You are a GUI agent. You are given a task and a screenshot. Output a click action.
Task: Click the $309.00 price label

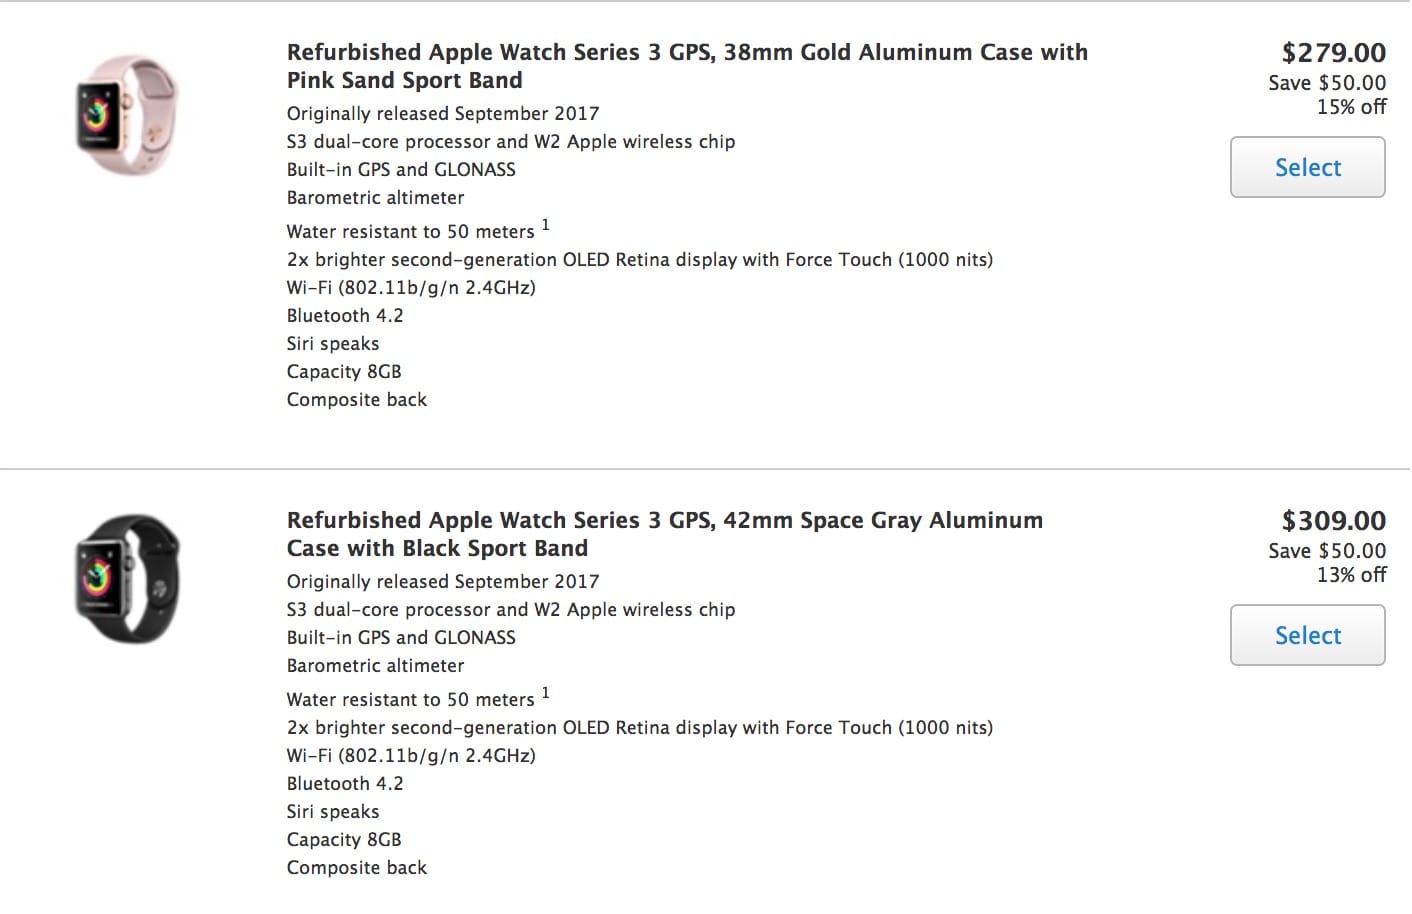click(1335, 520)
